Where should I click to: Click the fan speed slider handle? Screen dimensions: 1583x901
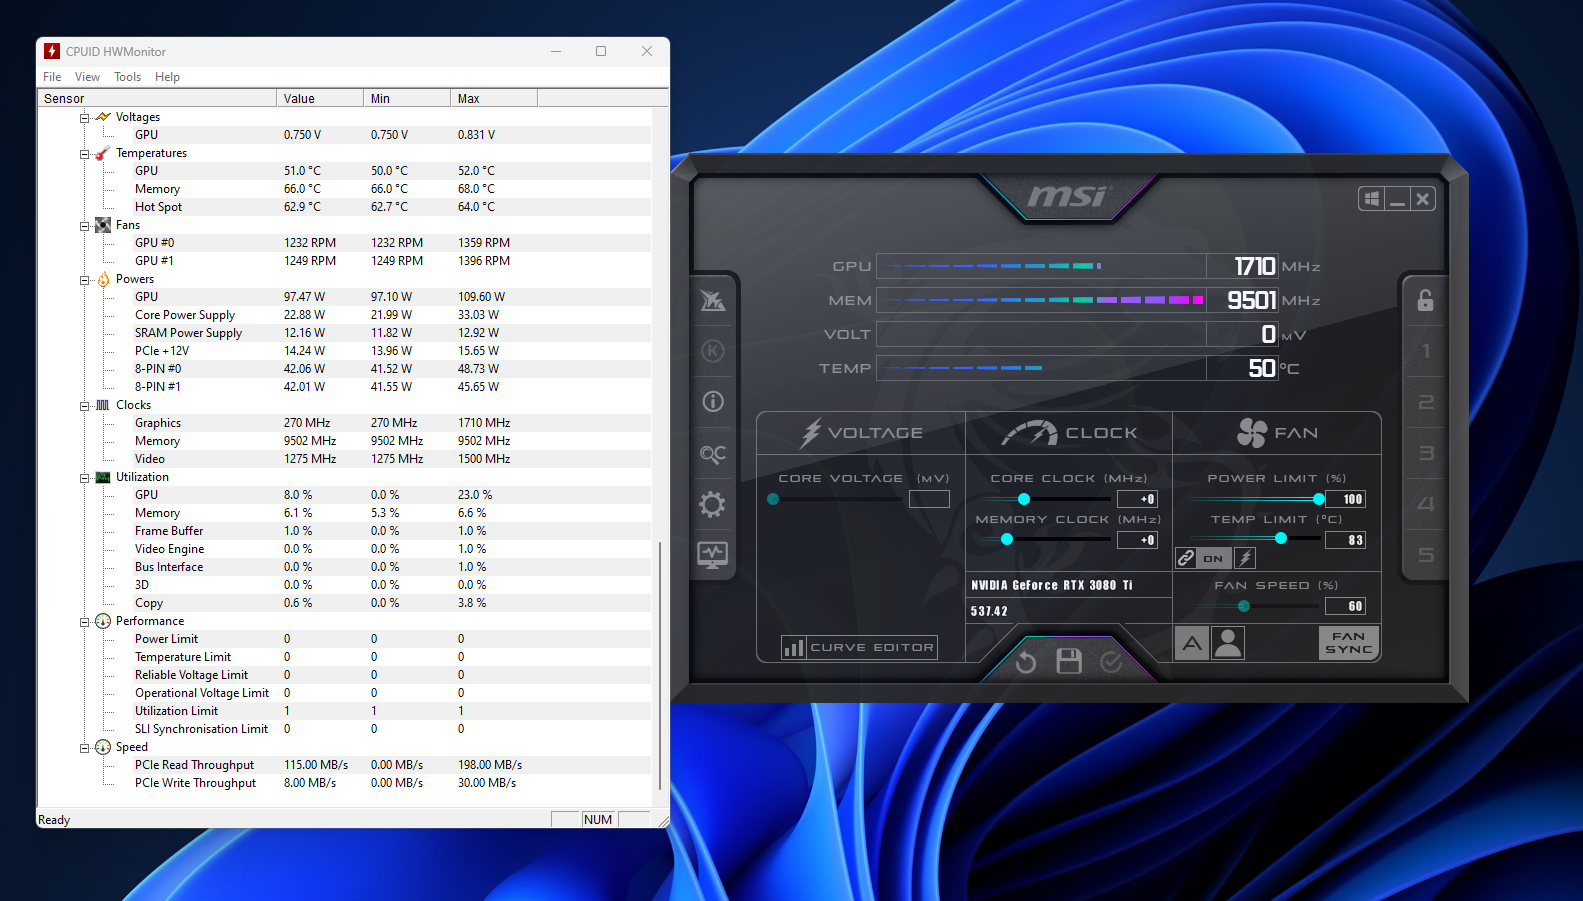(1244, 606)
